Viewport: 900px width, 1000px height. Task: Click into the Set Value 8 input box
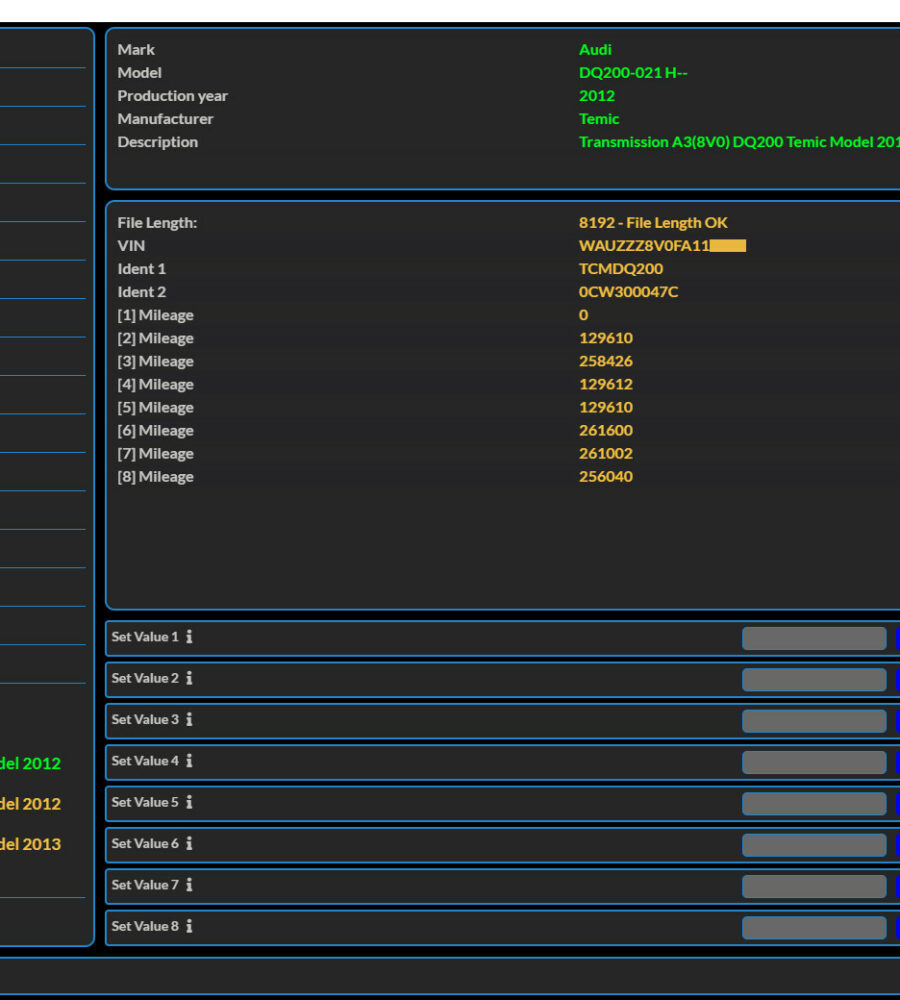point(813,927)
